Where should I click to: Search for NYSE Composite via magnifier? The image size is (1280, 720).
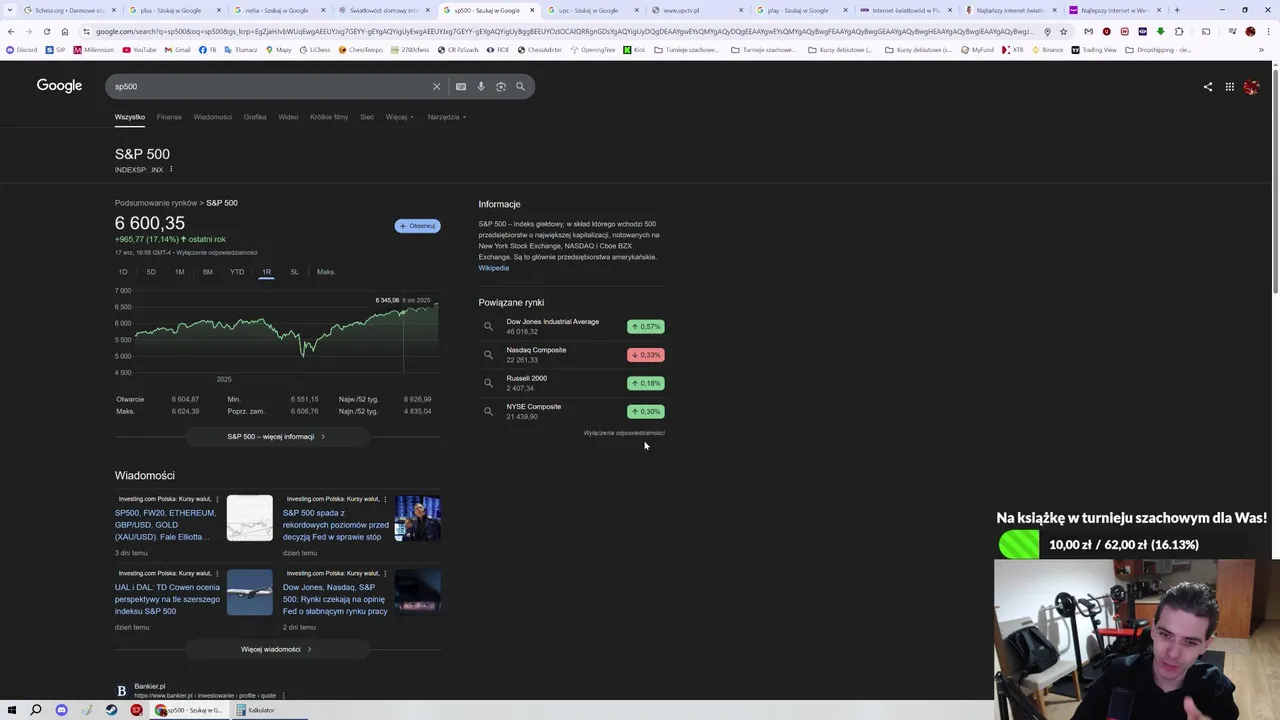tap(488, 411)
